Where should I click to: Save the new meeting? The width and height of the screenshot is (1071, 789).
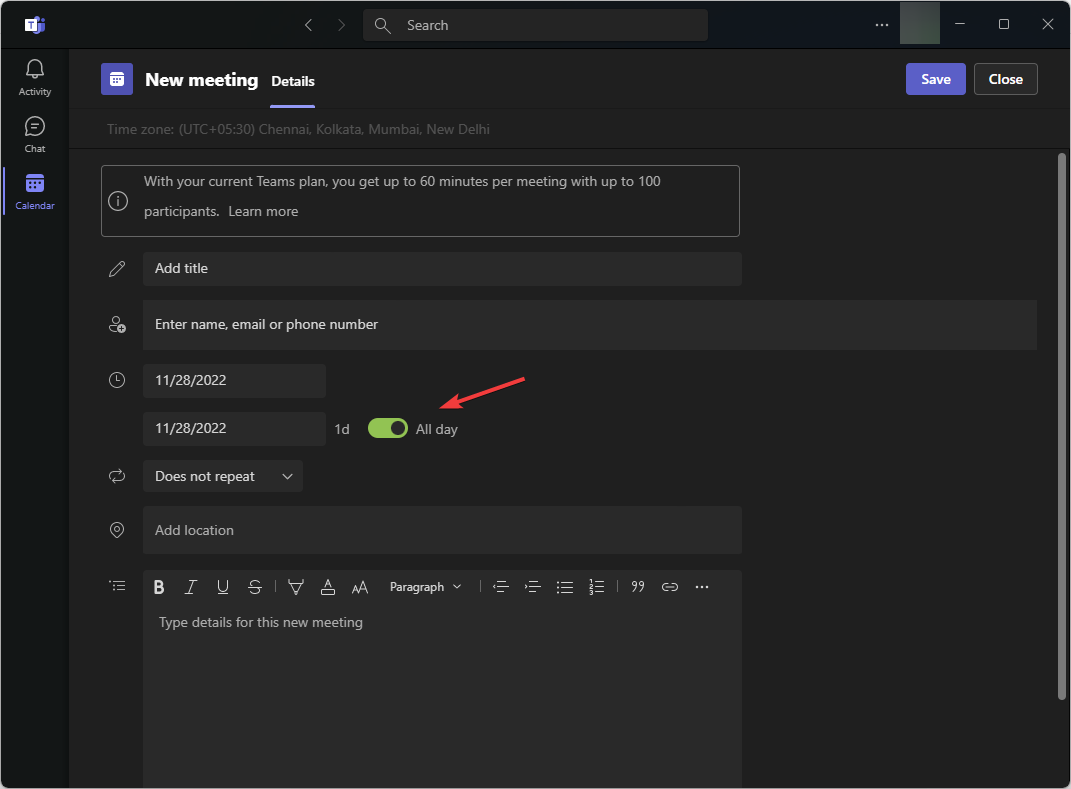click(936, 79)
